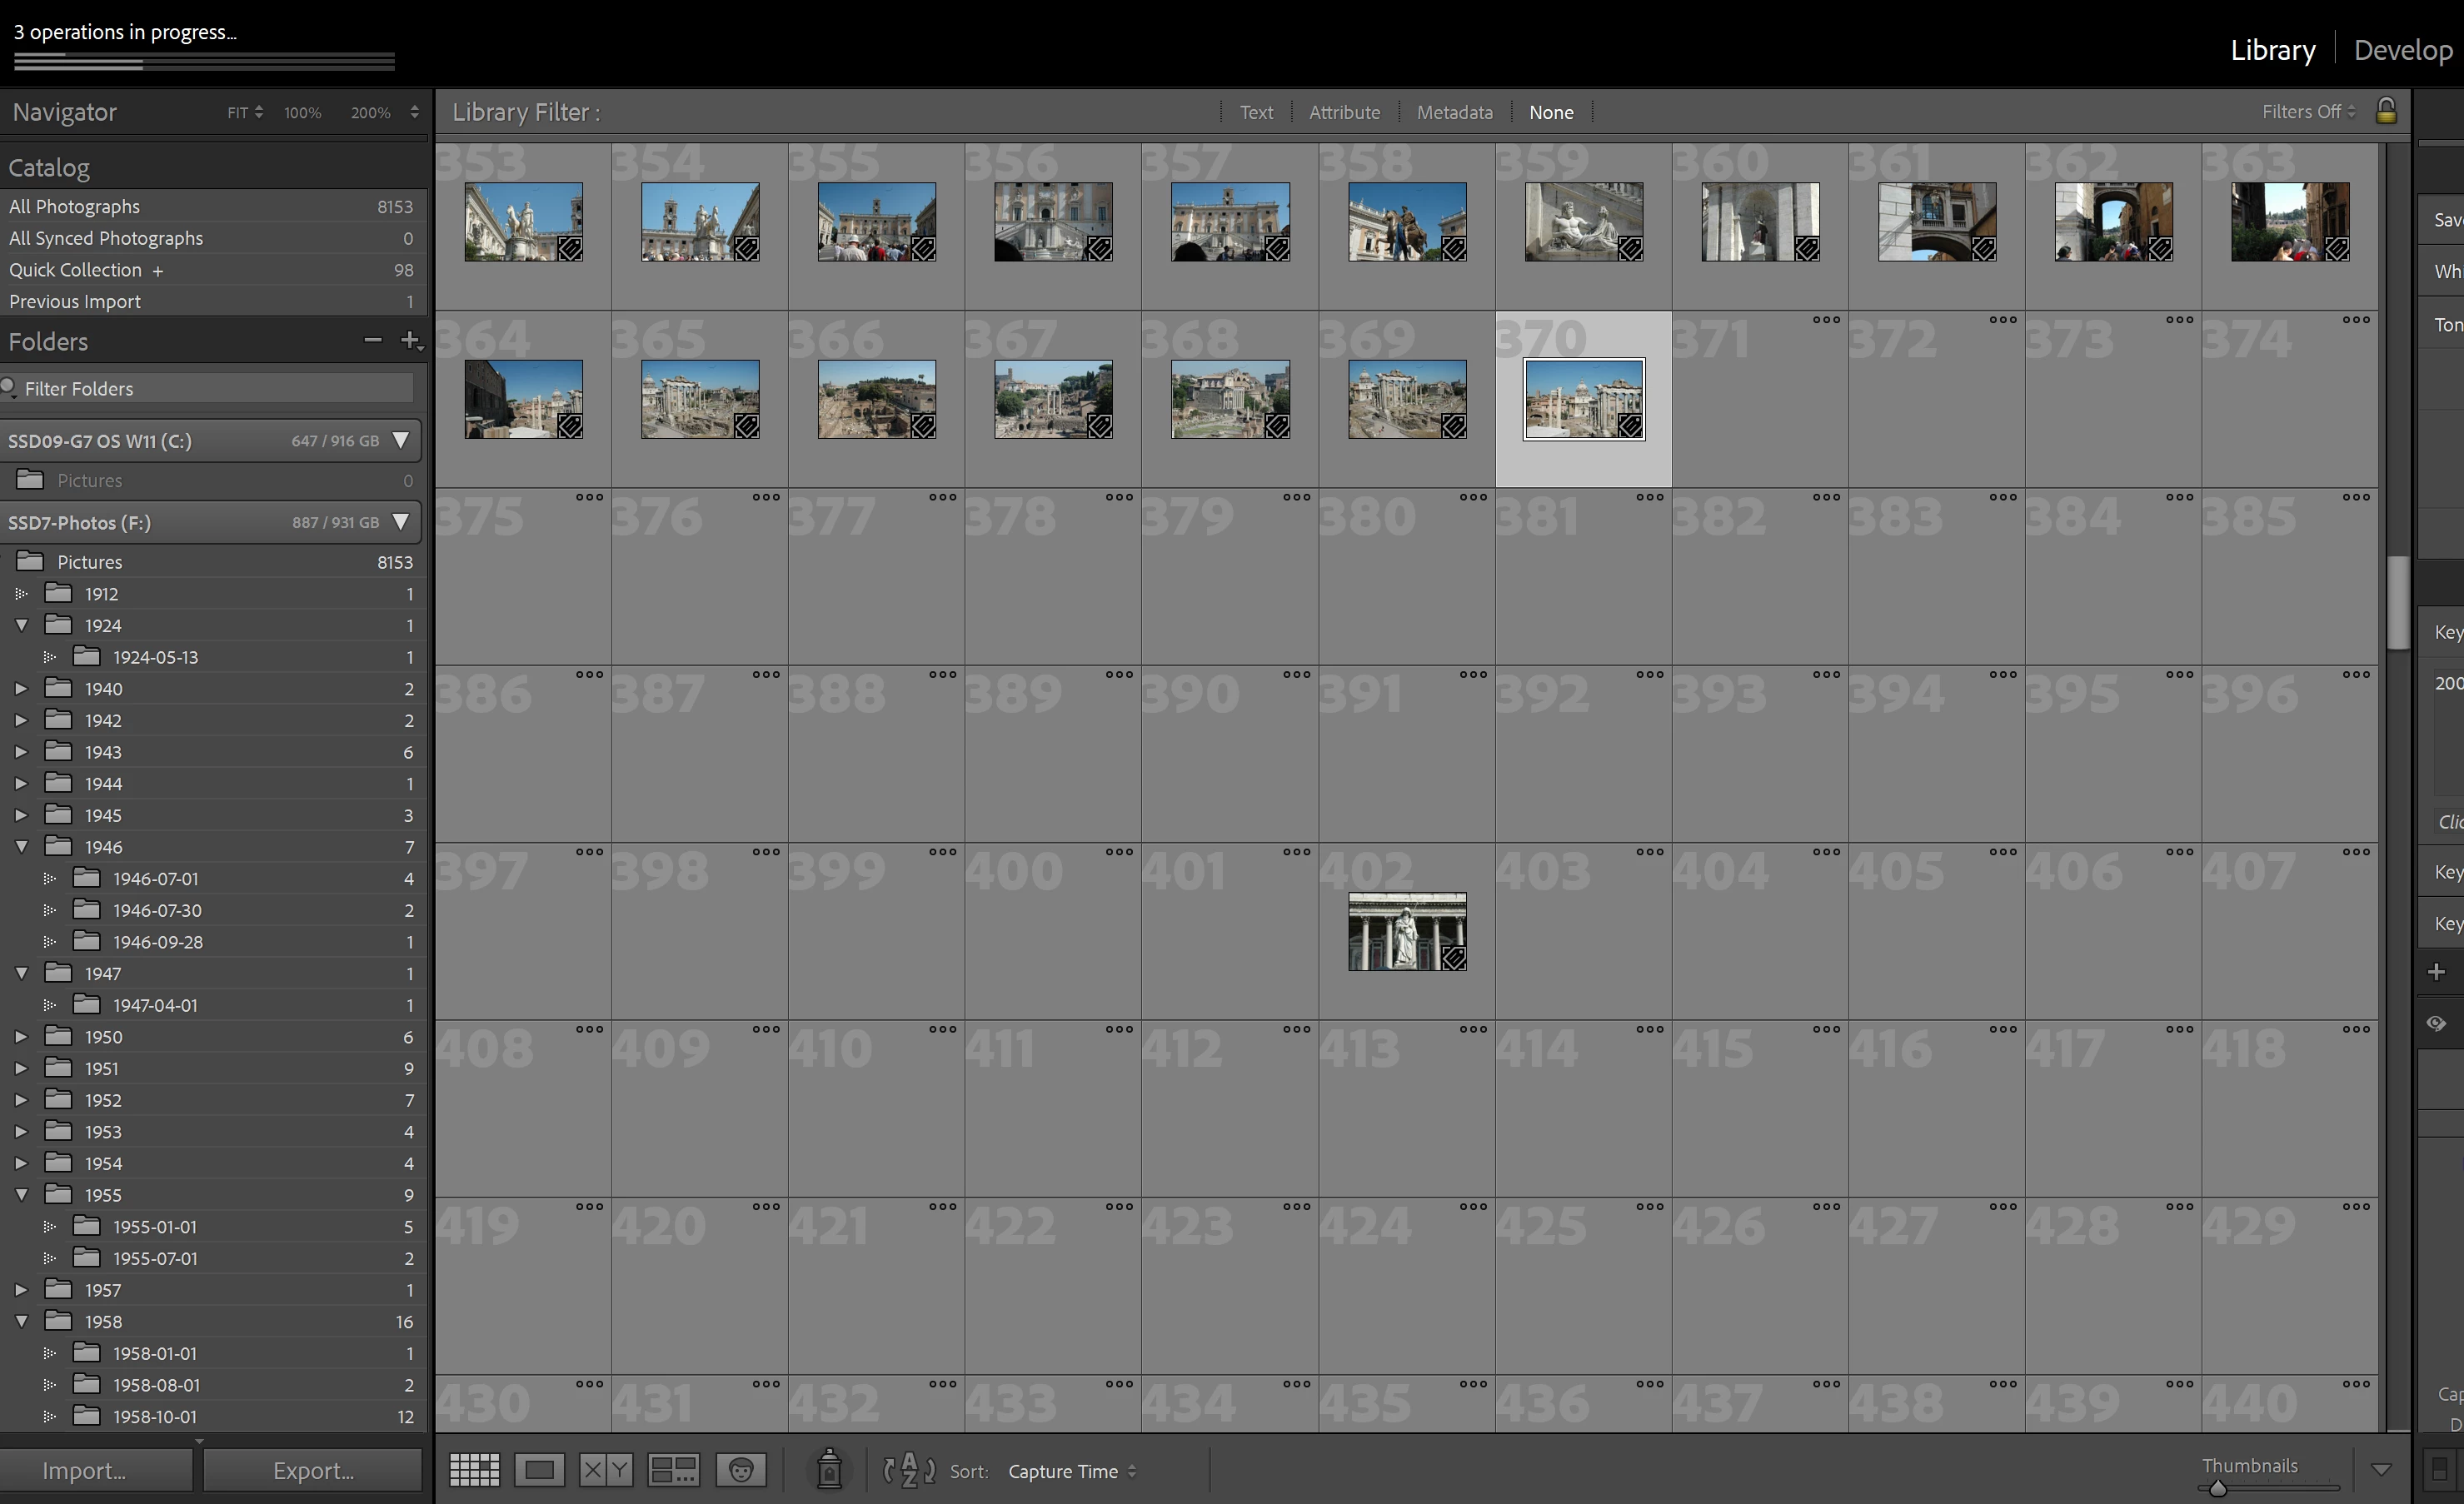Screen dimensions: 2464x1504
Task: Open People view face icon
Action: tap(741, 1470)
